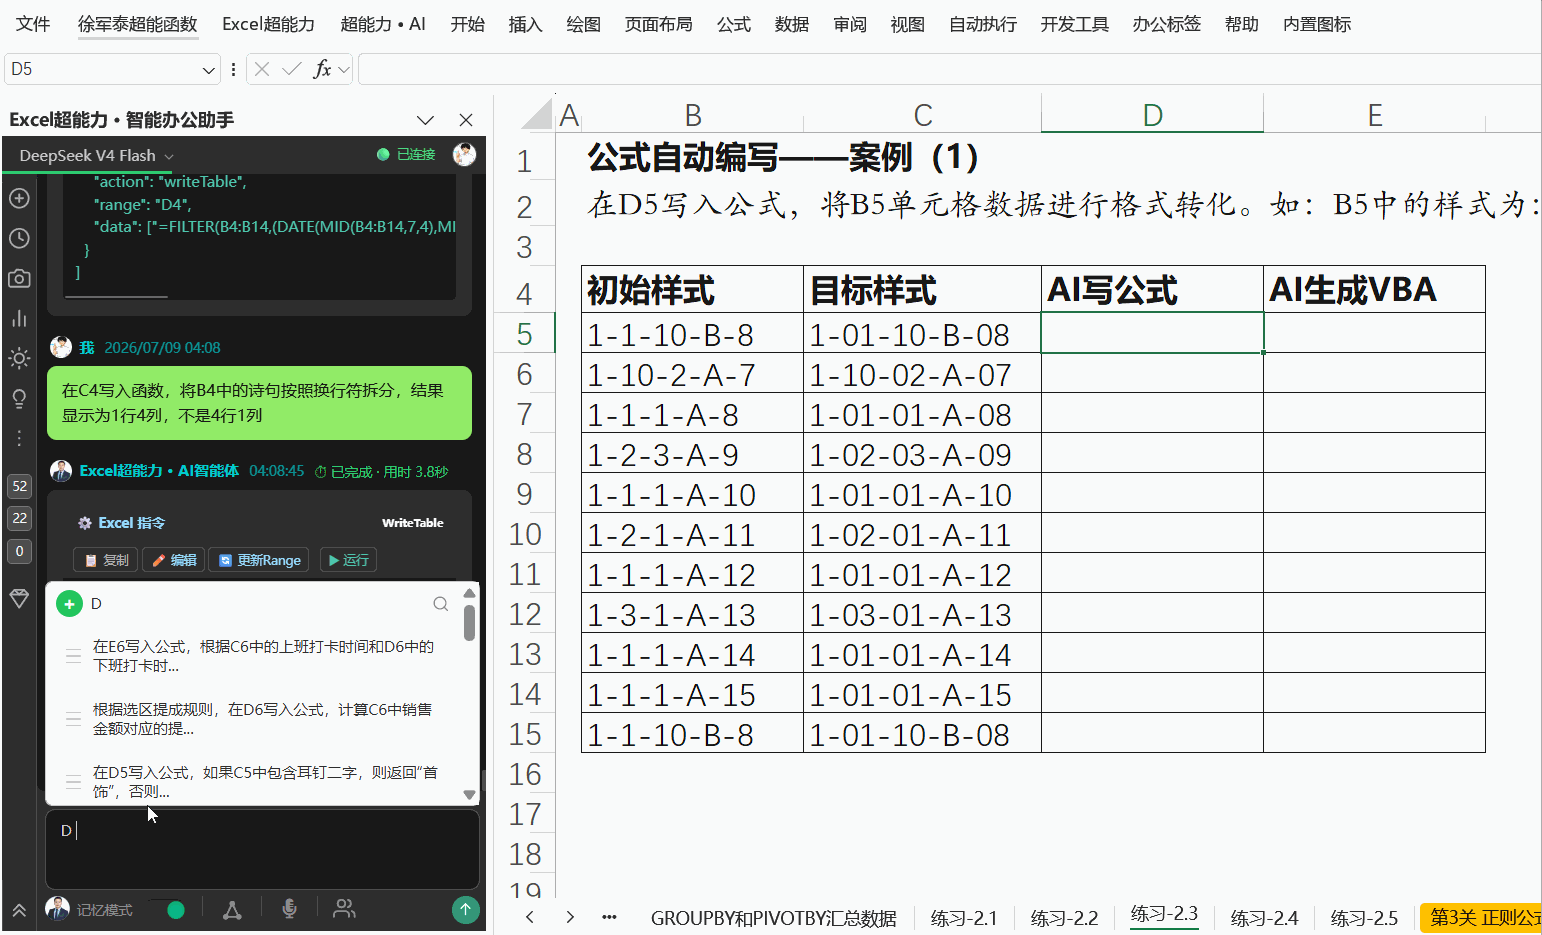Click the cancel X icon in formula bar
The height and width of the screenshot is (935, 1542).
[x=262, y=69]
